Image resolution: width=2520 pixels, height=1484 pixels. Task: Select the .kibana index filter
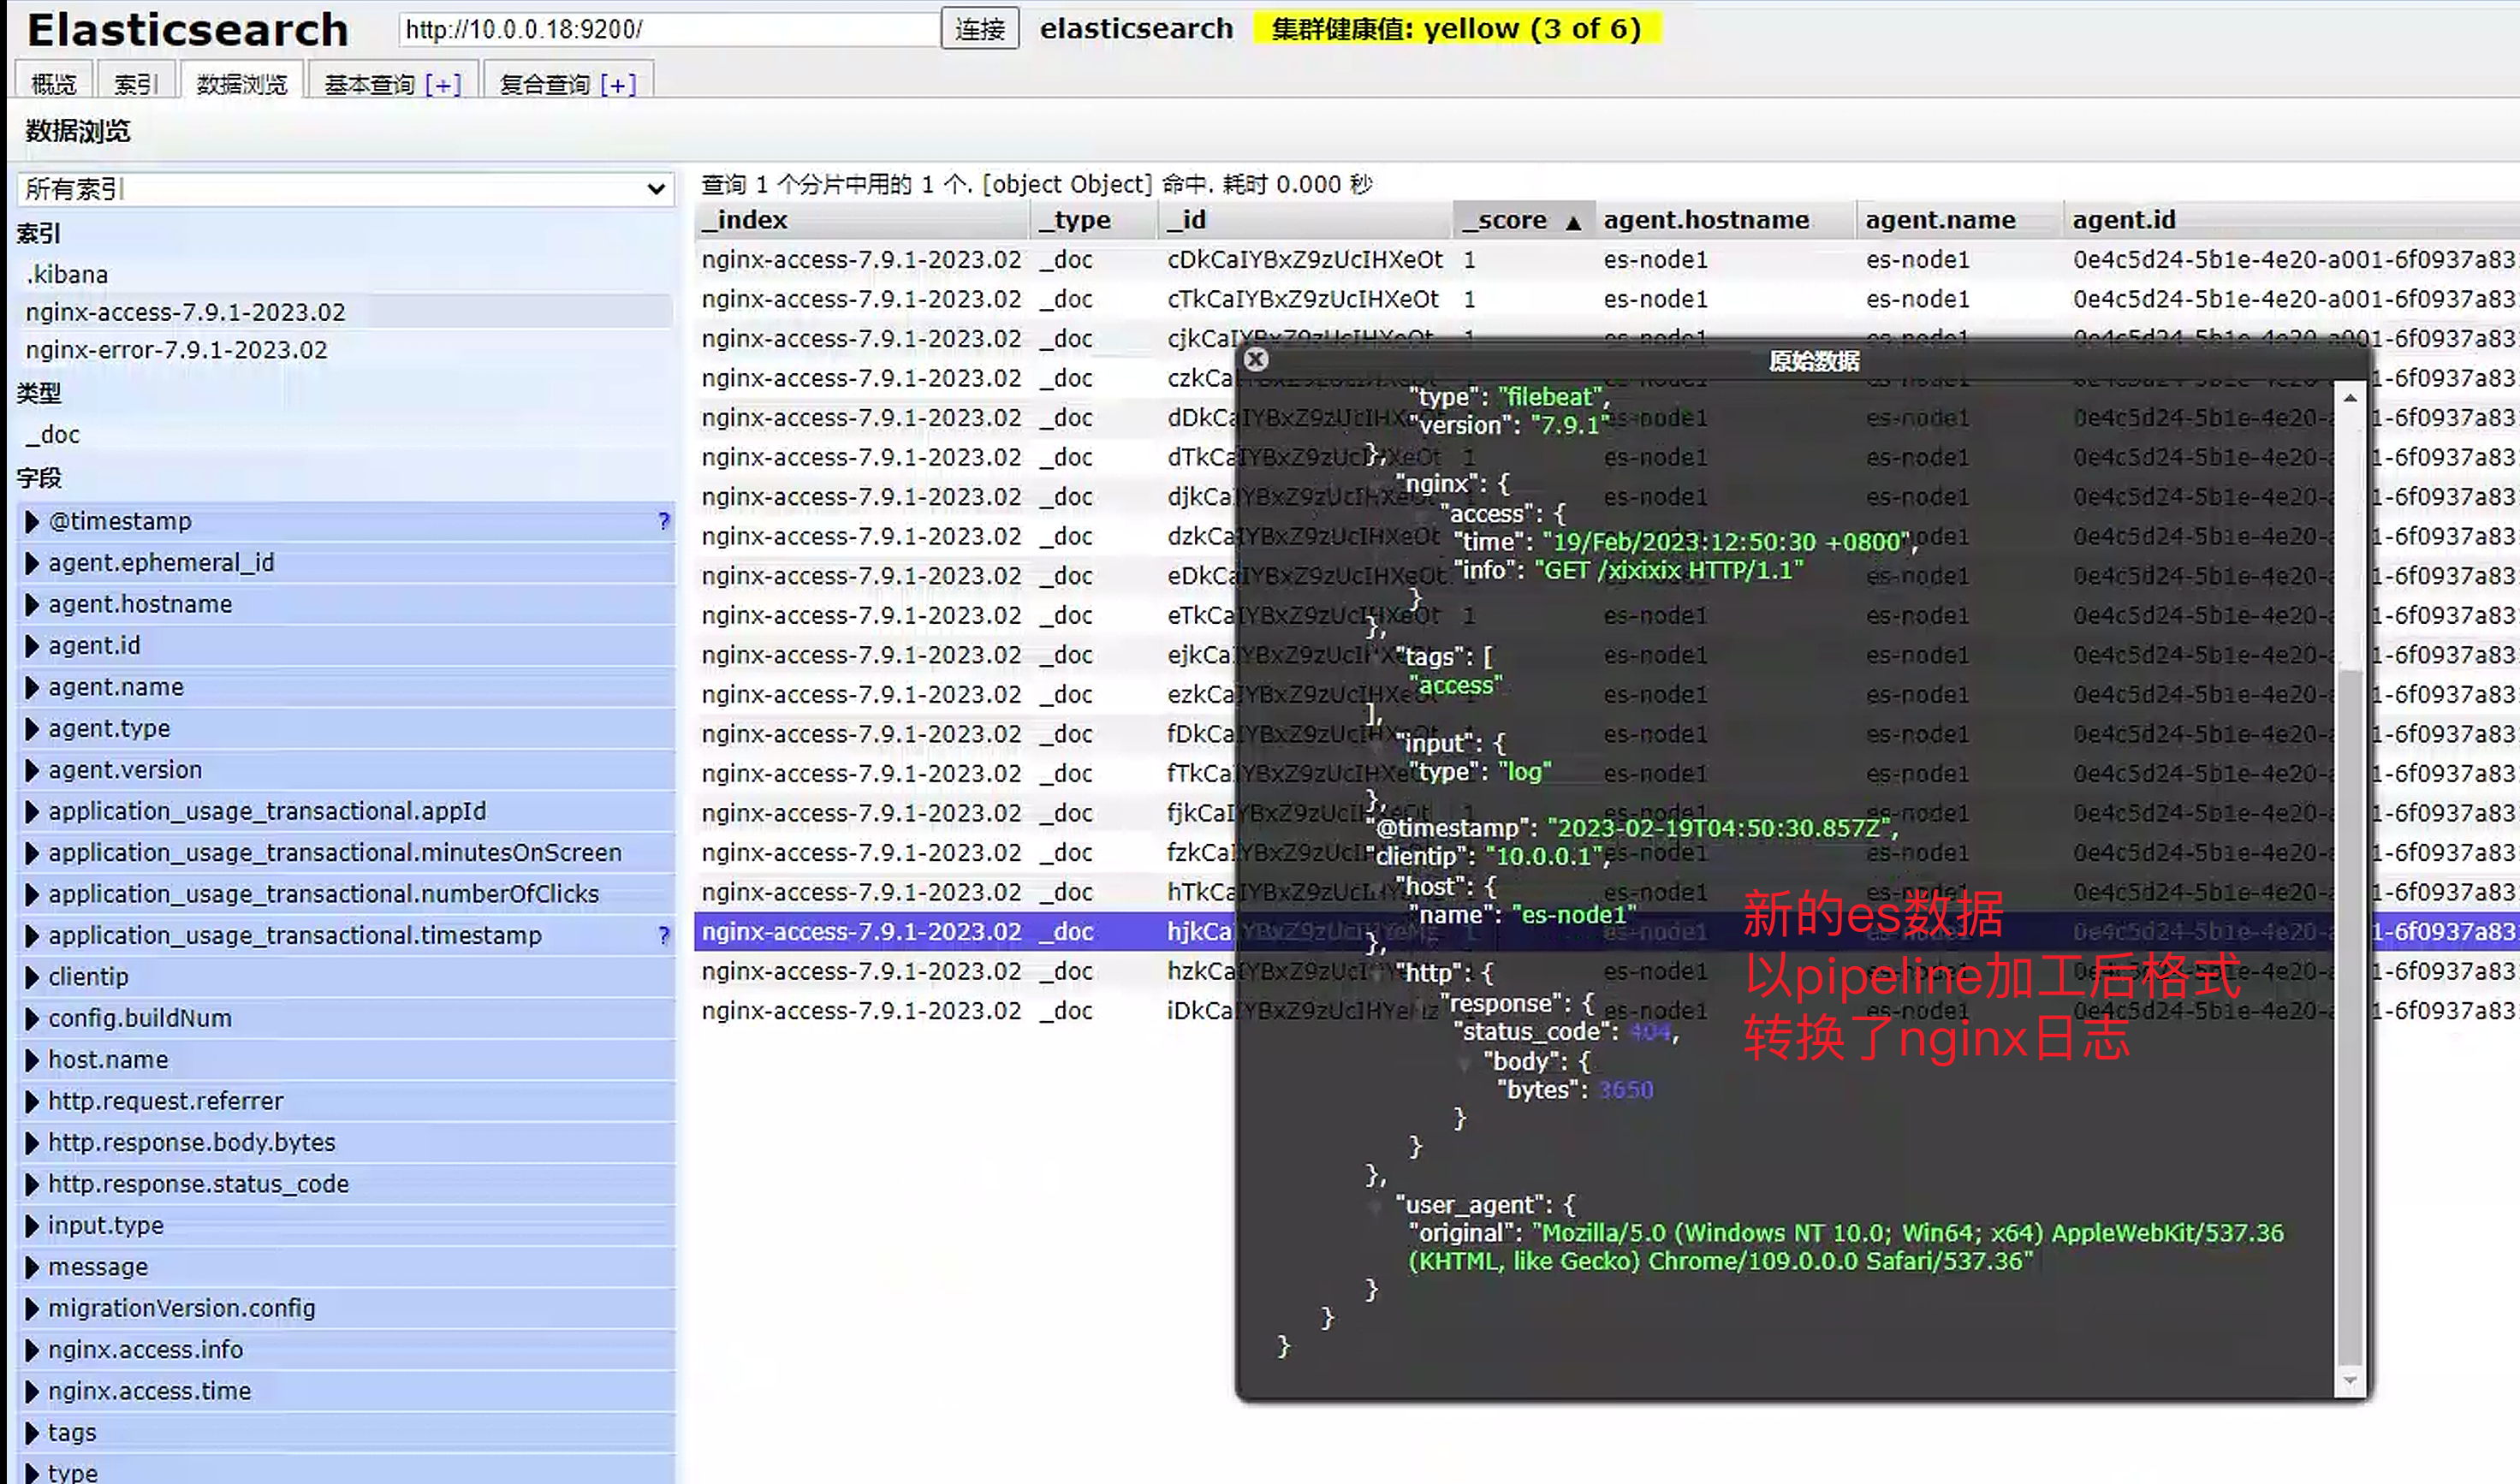pos(68,274)
